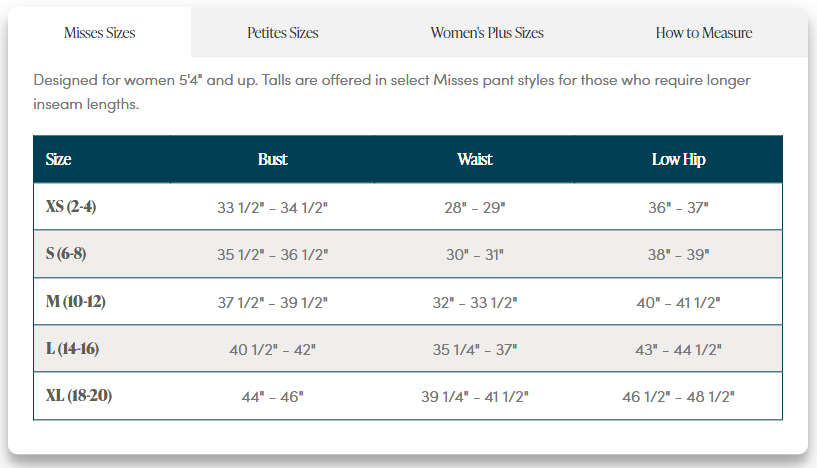This screenshot has width=817, height=468.
Task: Click the Low Hip column header
Action: (679, 159)
